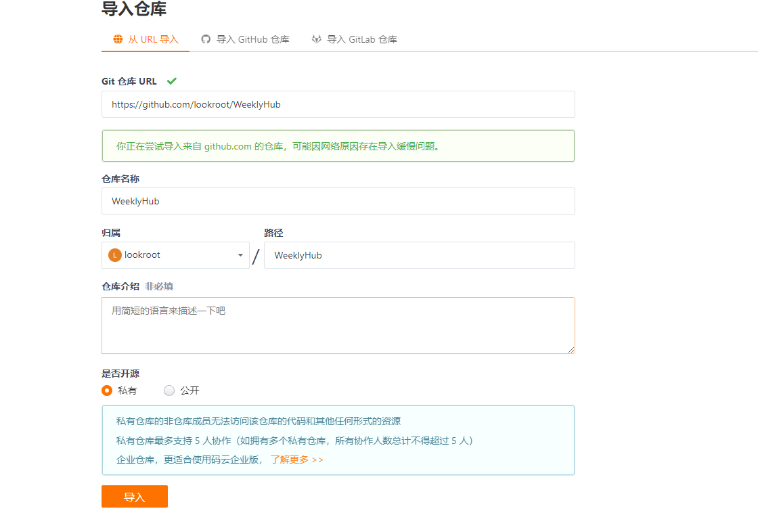Click the globe icon on URL import tab
The height and width of the screenshot is (524, 758).
coord(118,39)
